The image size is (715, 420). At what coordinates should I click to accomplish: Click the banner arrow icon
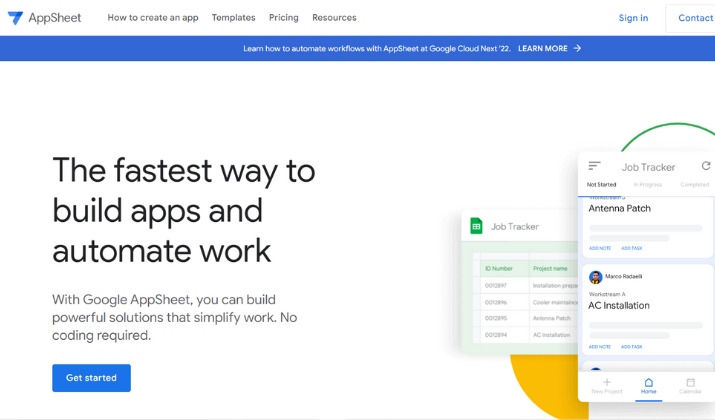[577, 48]
